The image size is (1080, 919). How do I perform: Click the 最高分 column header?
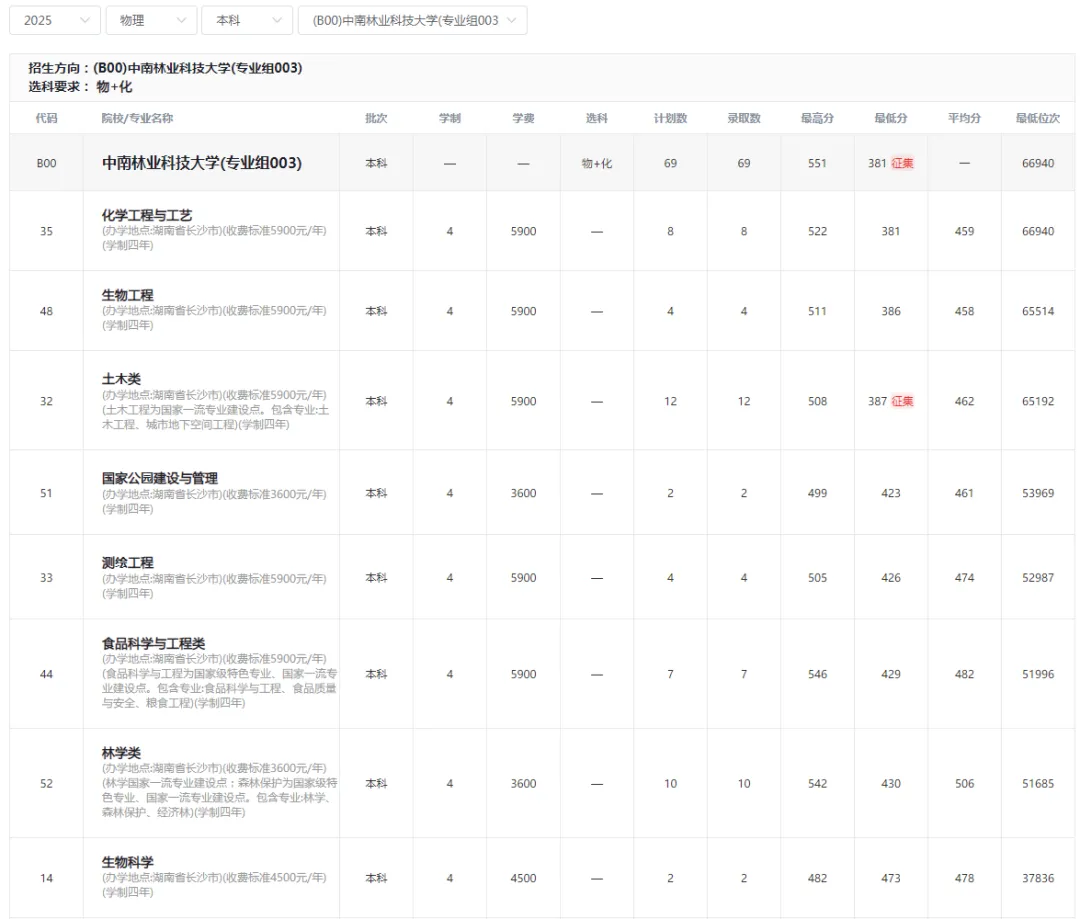(818, 118)
